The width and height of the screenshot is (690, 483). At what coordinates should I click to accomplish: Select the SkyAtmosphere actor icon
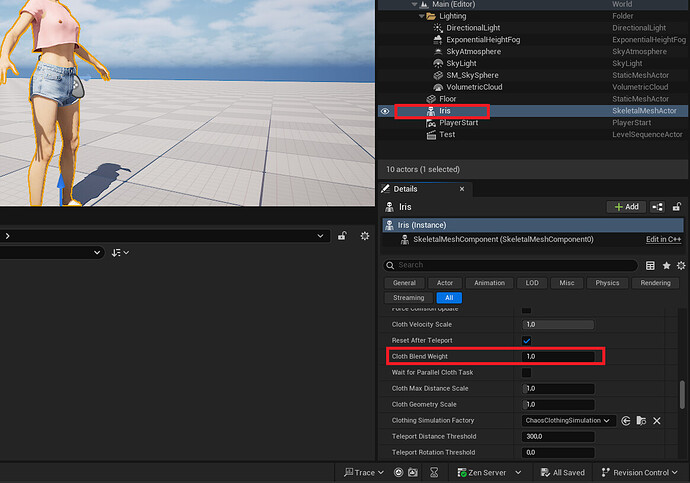(438, 52)
